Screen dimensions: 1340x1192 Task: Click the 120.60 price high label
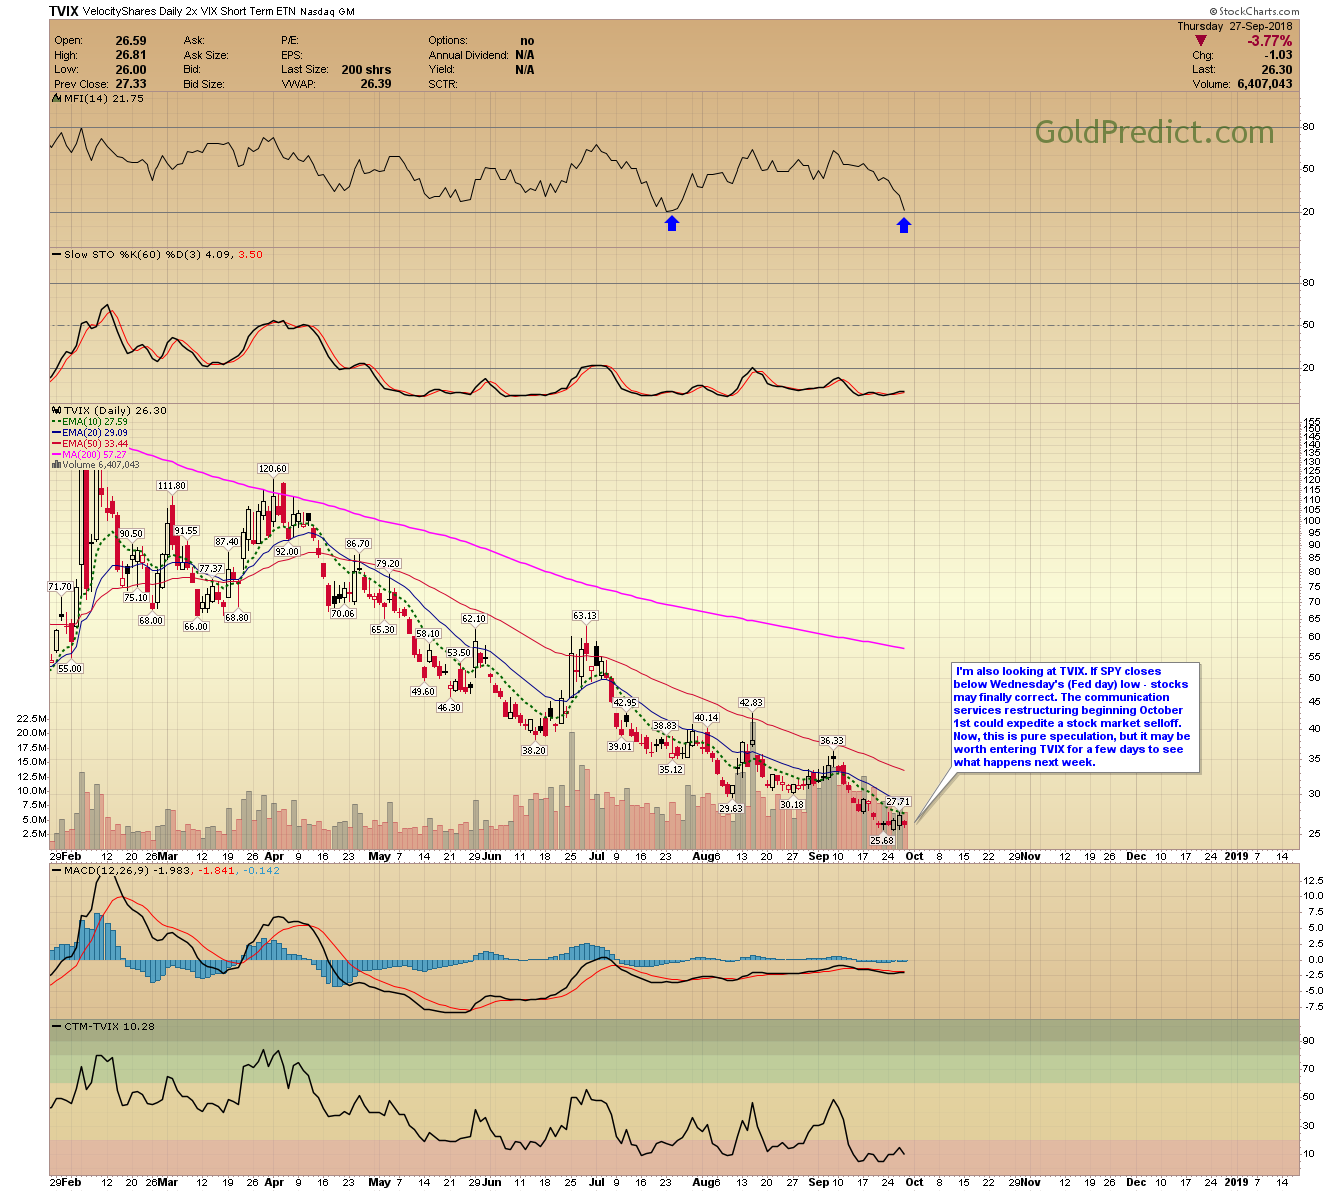(273, 468)
